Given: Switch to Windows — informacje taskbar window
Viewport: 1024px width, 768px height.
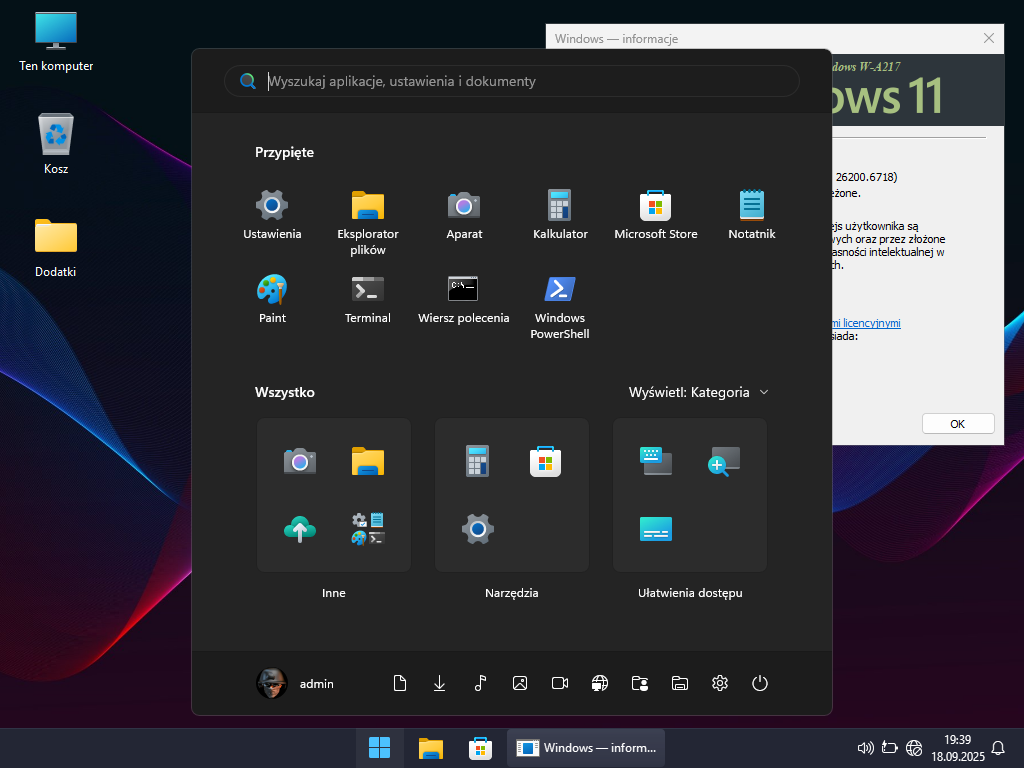Looking at the screenshot, I should coord(587,747).
